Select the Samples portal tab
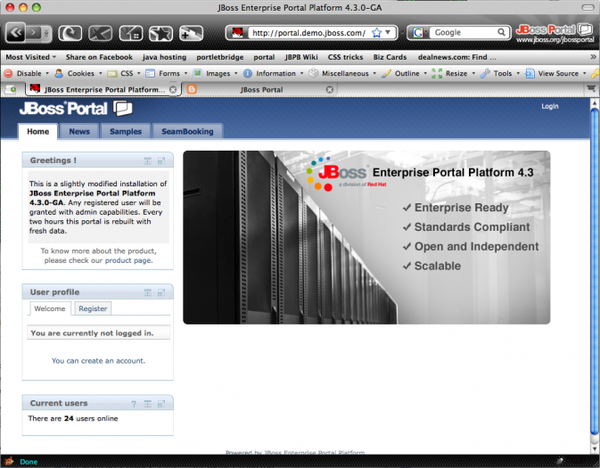 (126, 131)
